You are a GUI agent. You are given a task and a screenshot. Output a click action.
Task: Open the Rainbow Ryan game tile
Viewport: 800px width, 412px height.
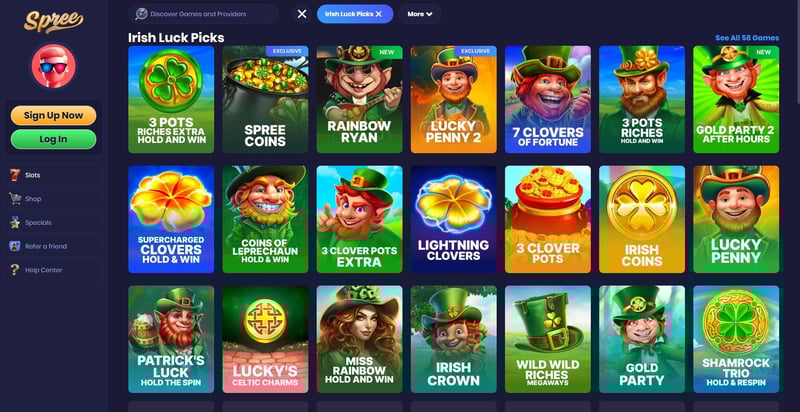click(359, 99)
